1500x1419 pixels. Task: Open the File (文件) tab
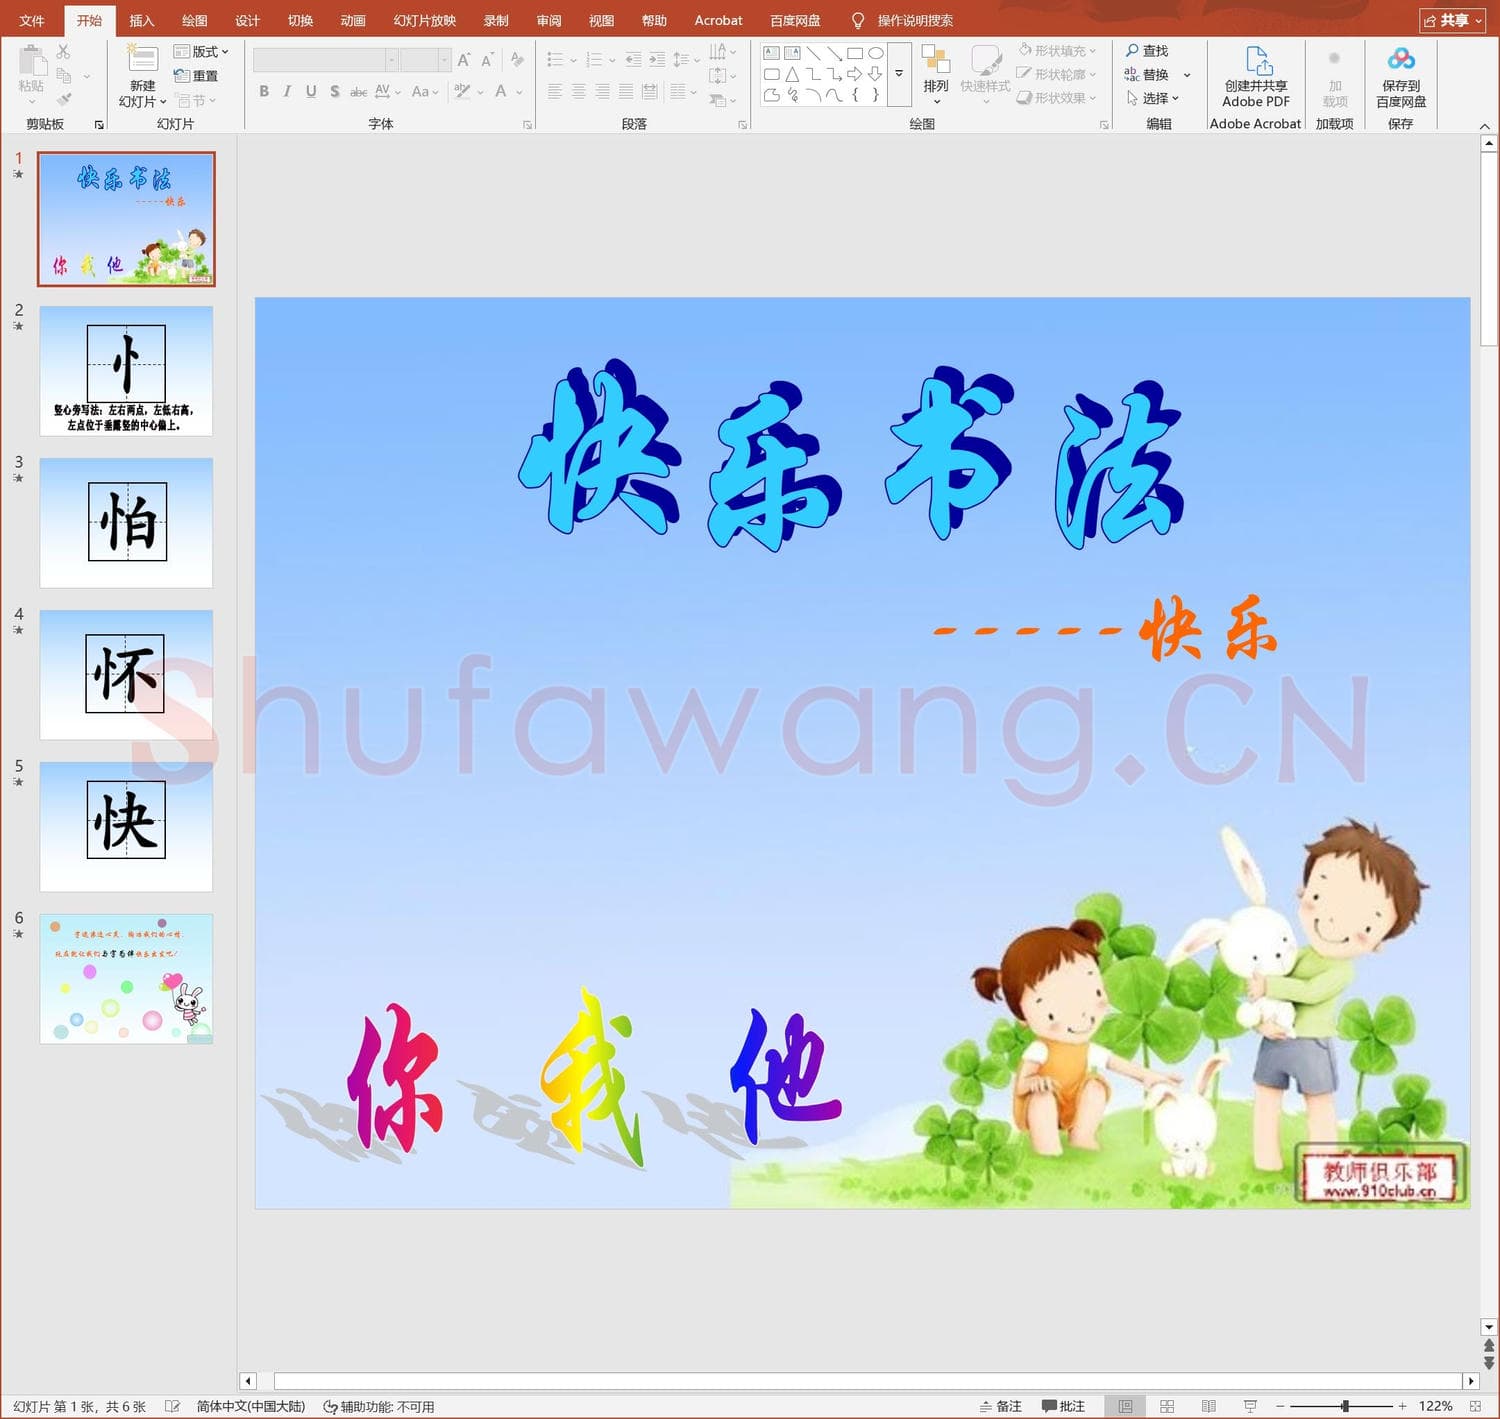coord(32,20)
